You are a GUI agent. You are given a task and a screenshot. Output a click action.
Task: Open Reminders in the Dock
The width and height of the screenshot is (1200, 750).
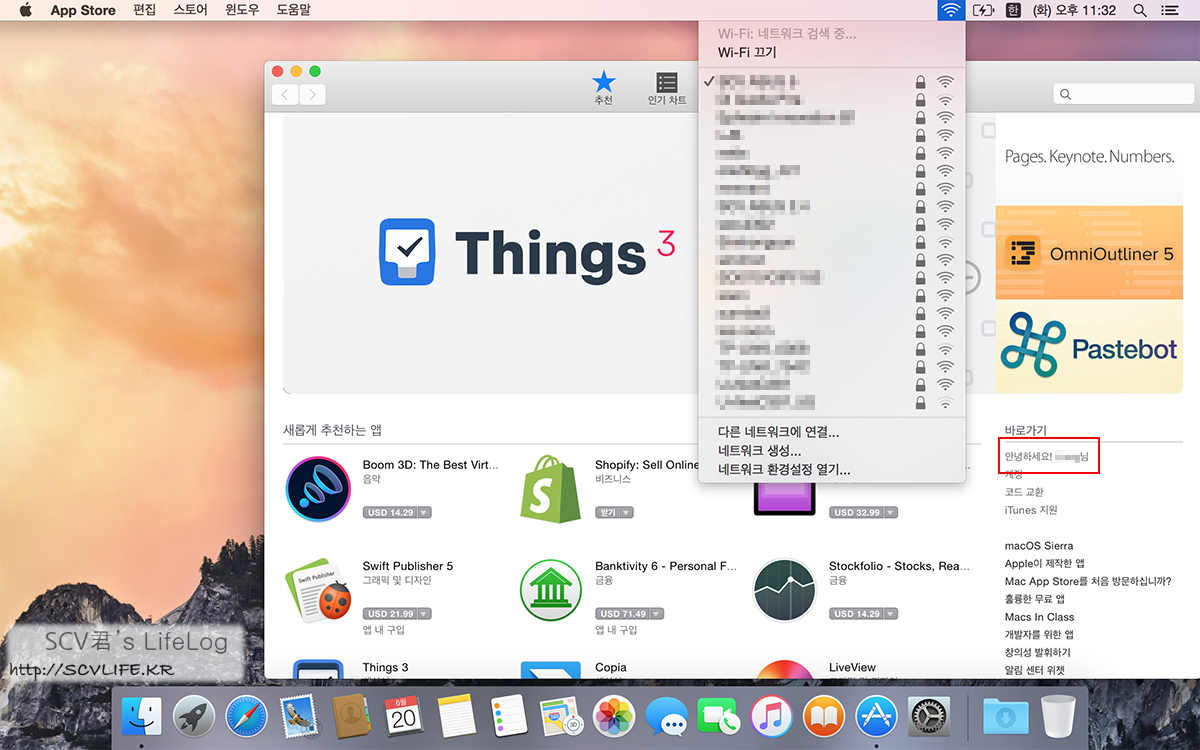[x=509, y=716]
